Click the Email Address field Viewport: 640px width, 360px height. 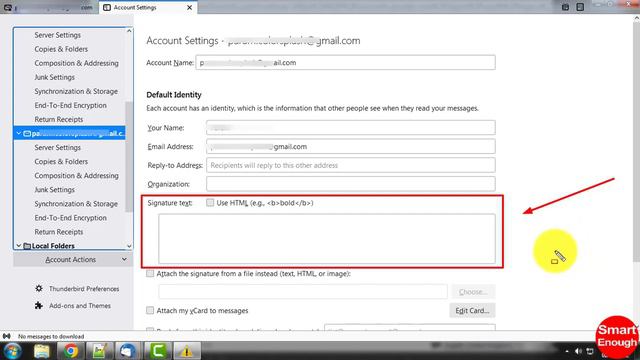351,147
